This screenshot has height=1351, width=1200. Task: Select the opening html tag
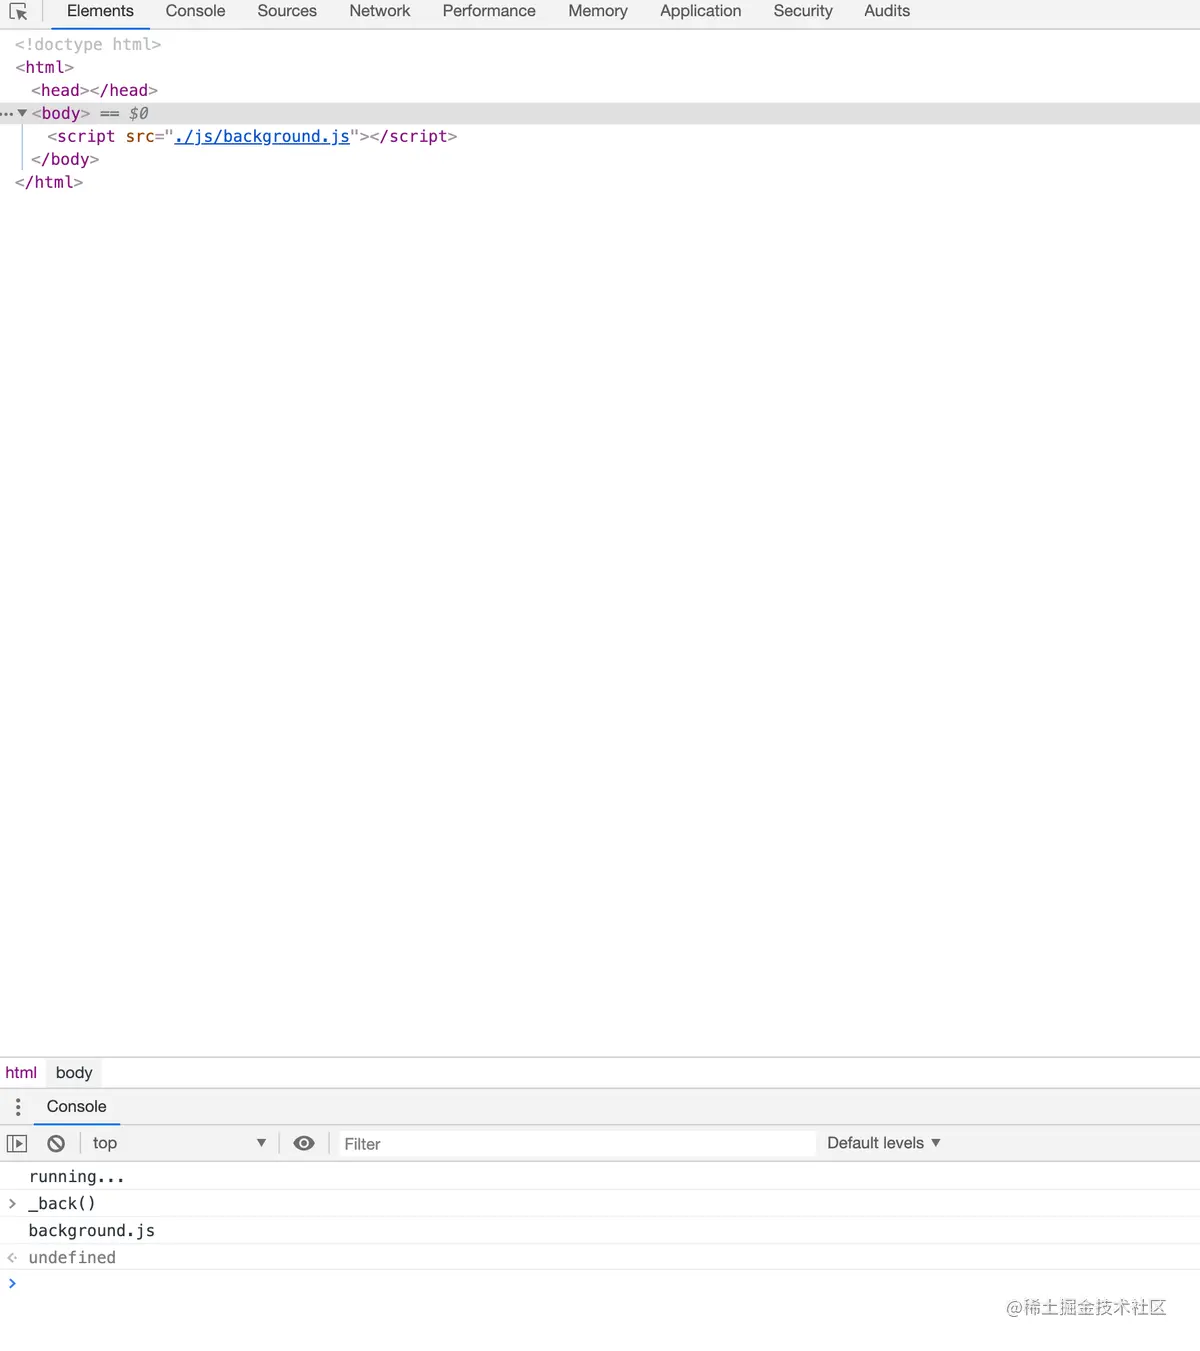tap(45, 67)
